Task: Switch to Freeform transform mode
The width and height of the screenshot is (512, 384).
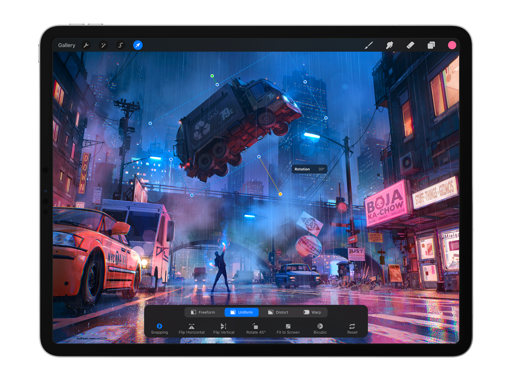Action: 203,312
